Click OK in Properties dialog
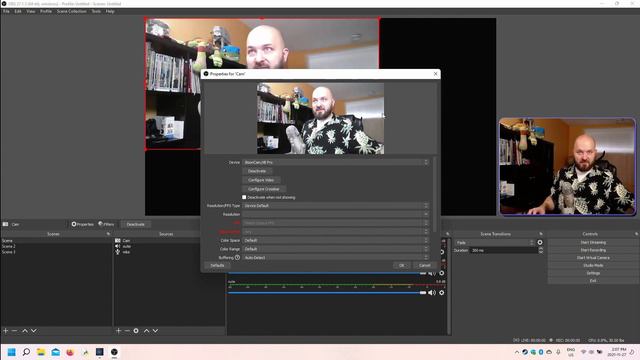The width and height of the screenshot is (640, 360). tap(402, 266)
